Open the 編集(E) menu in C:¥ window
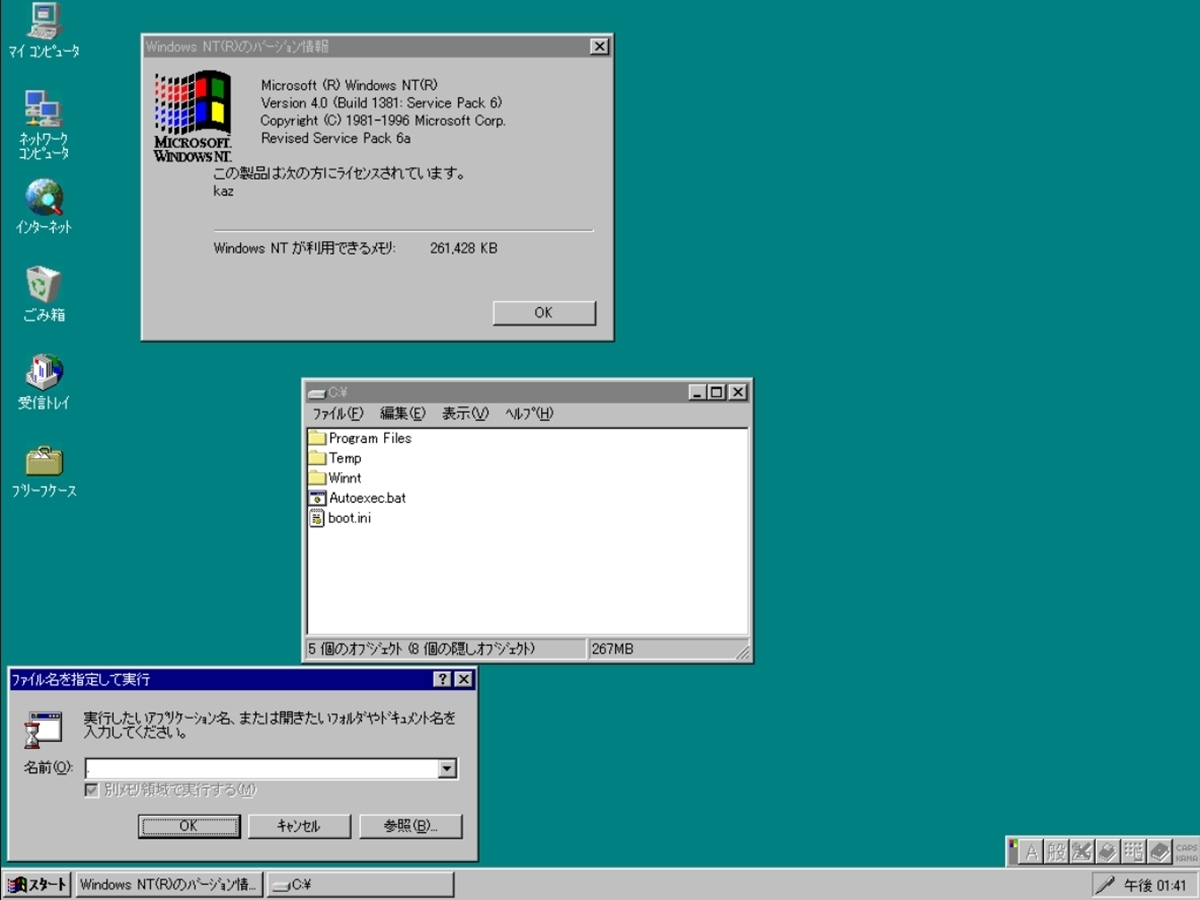Screen dimensions: 1200x900 (402, 413)
